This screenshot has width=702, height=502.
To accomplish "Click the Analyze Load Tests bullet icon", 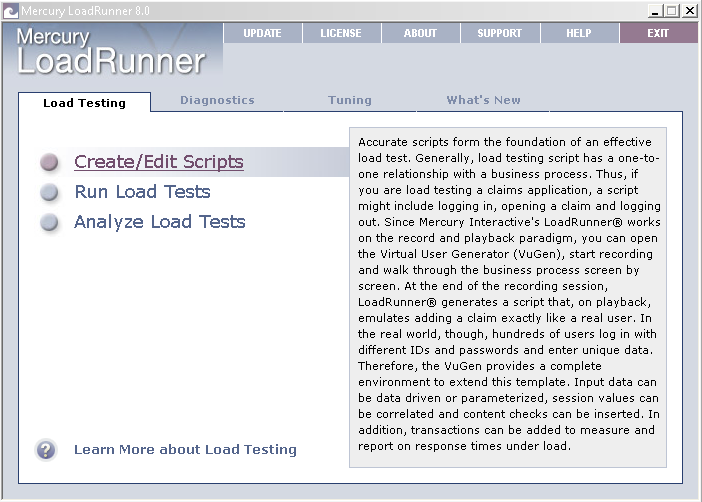I will click(50, 222).
